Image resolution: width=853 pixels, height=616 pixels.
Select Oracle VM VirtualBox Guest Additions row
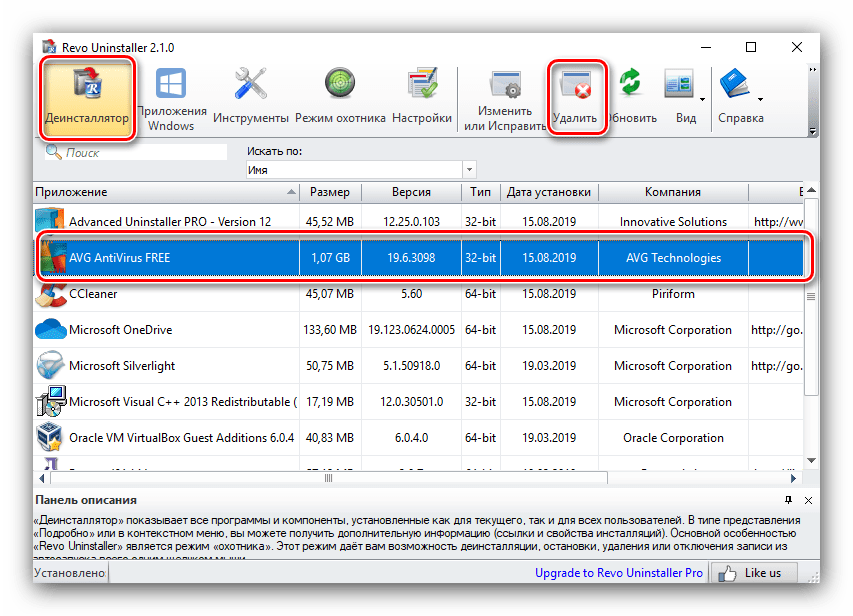coord(418,438)
